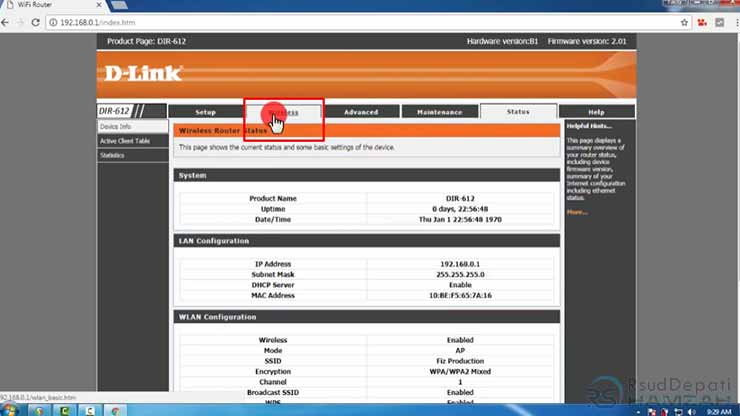Click the IP Address value 192.168.0.1
Viewport: 740px width, 416px height.
(x=460, y=264)
